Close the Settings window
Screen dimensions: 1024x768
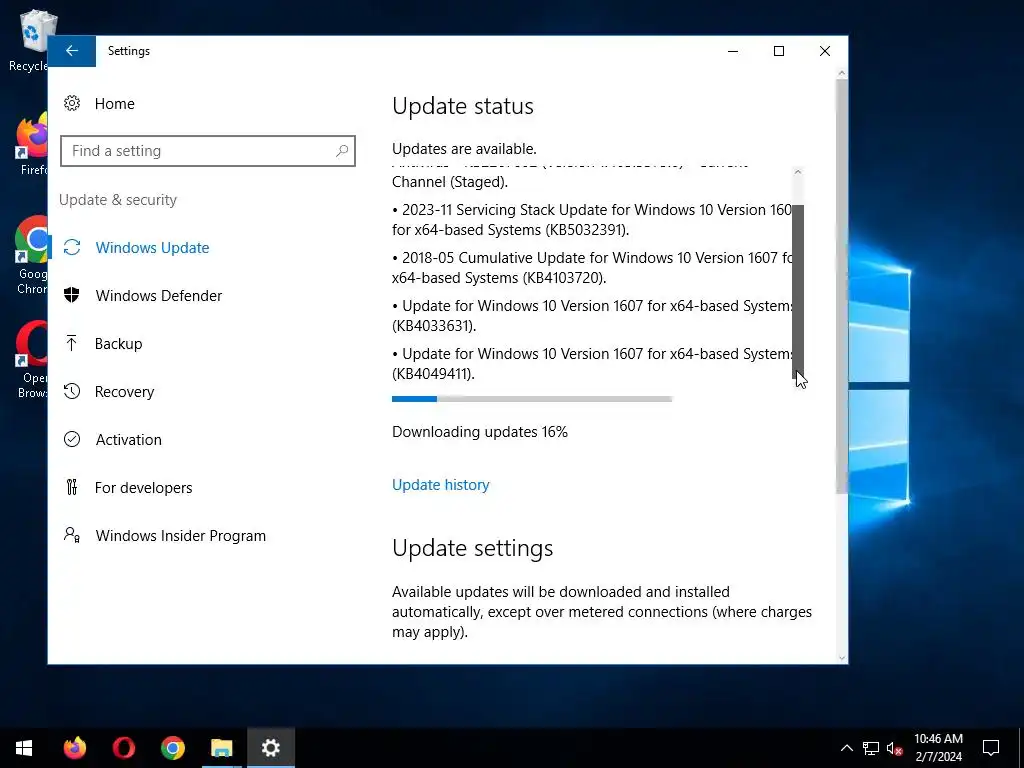click(825, 51)
